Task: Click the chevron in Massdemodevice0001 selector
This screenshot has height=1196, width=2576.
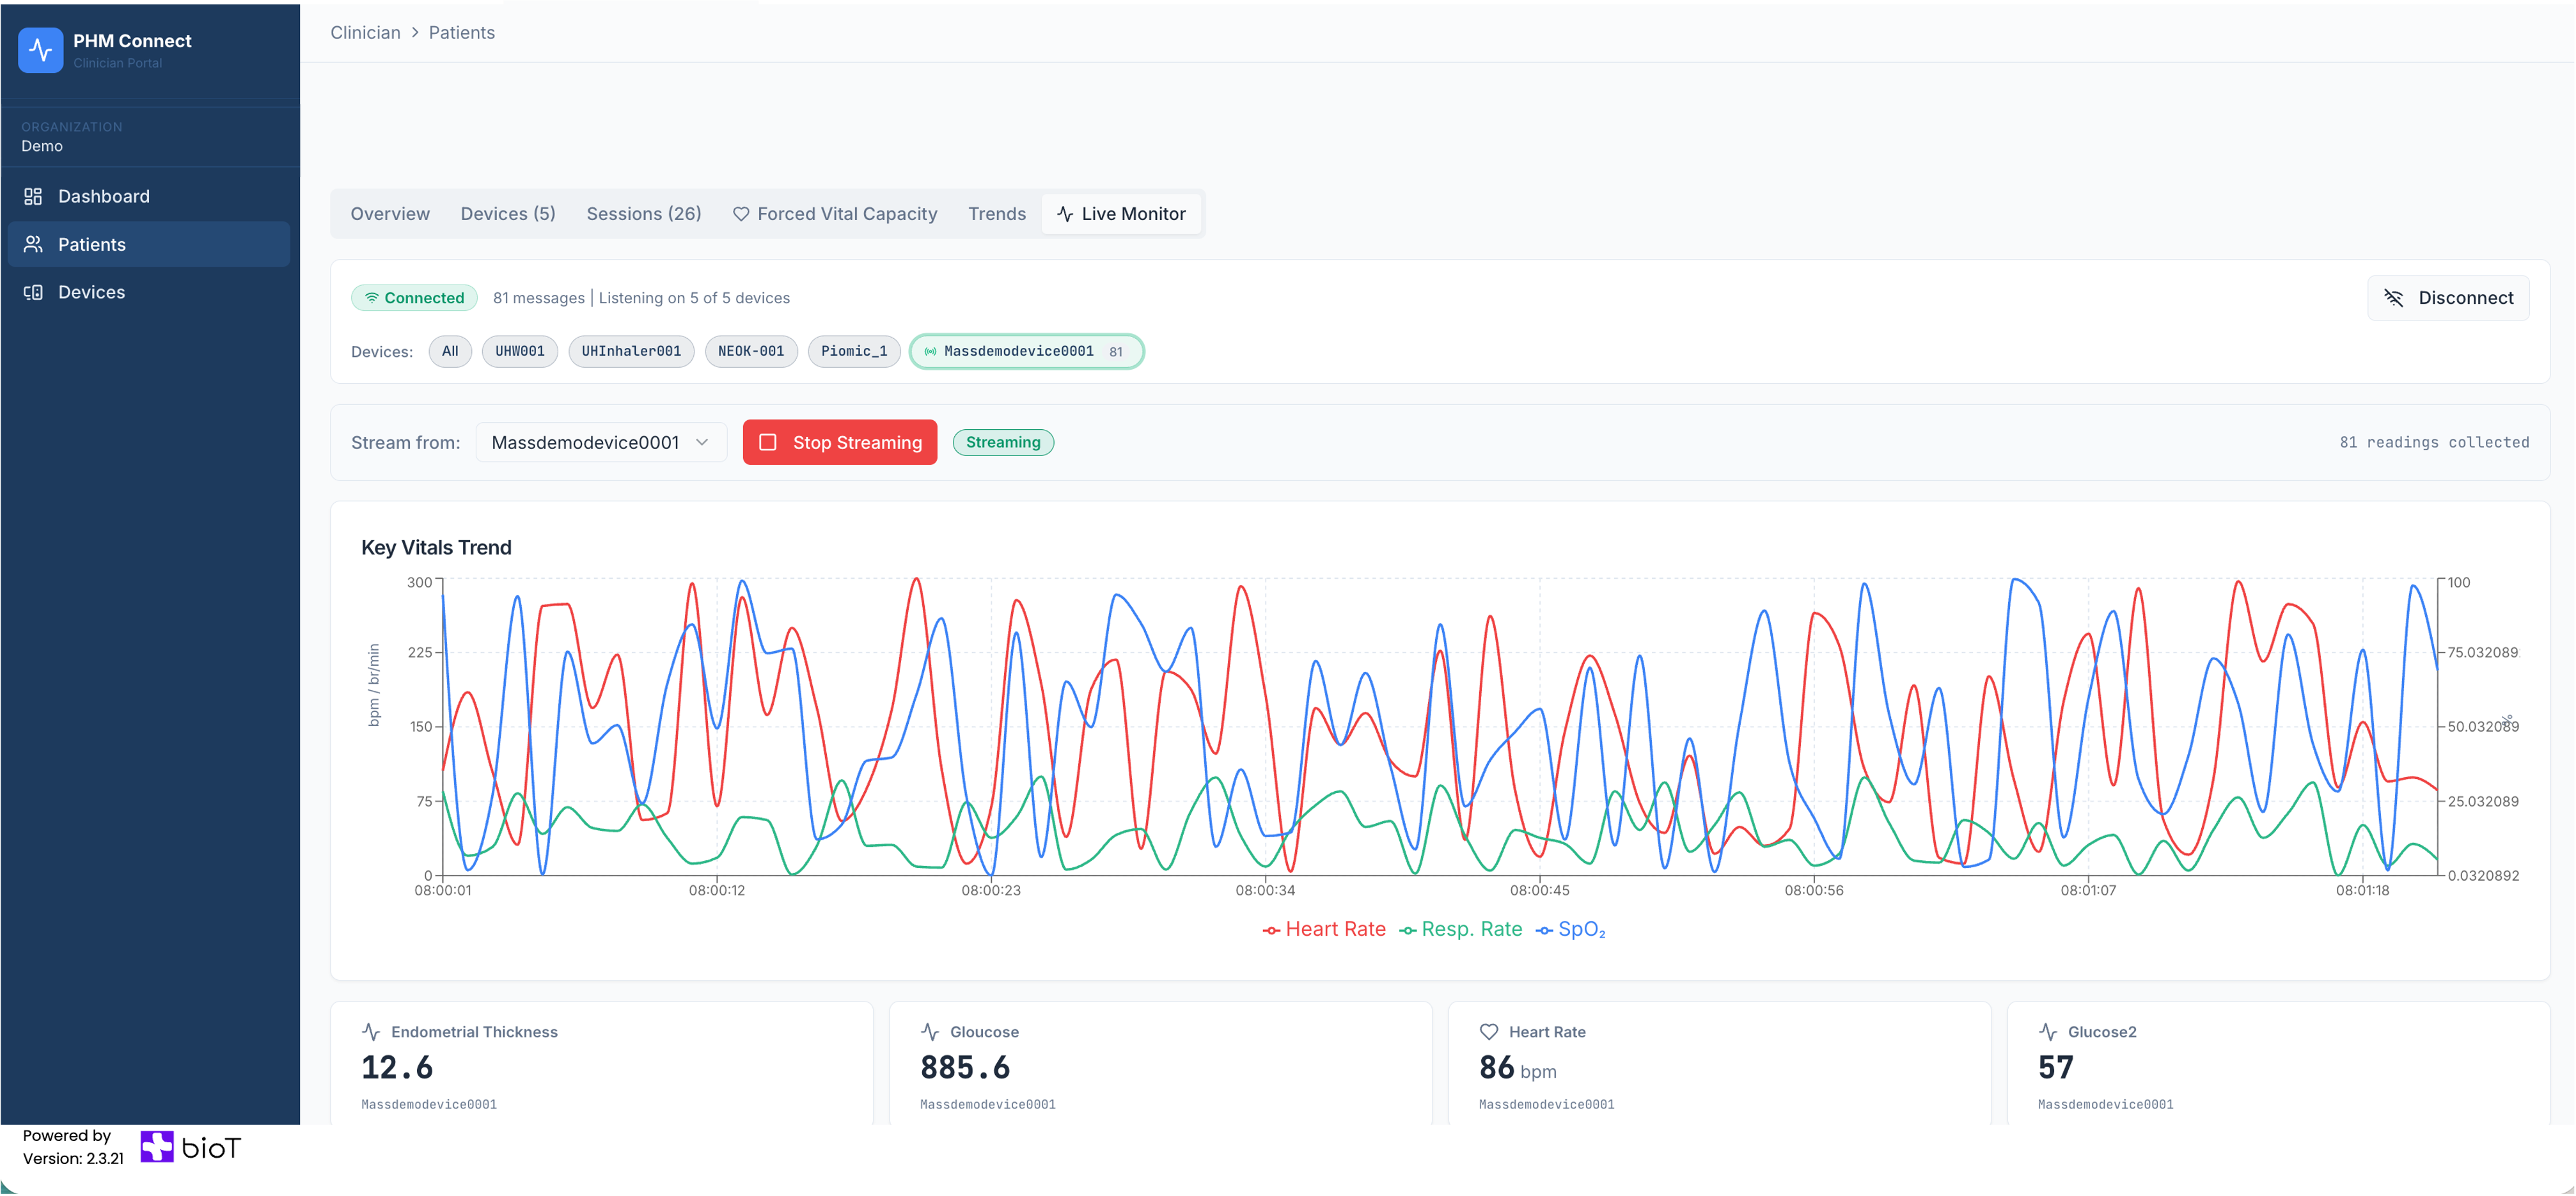Action: tap(702, 442)
